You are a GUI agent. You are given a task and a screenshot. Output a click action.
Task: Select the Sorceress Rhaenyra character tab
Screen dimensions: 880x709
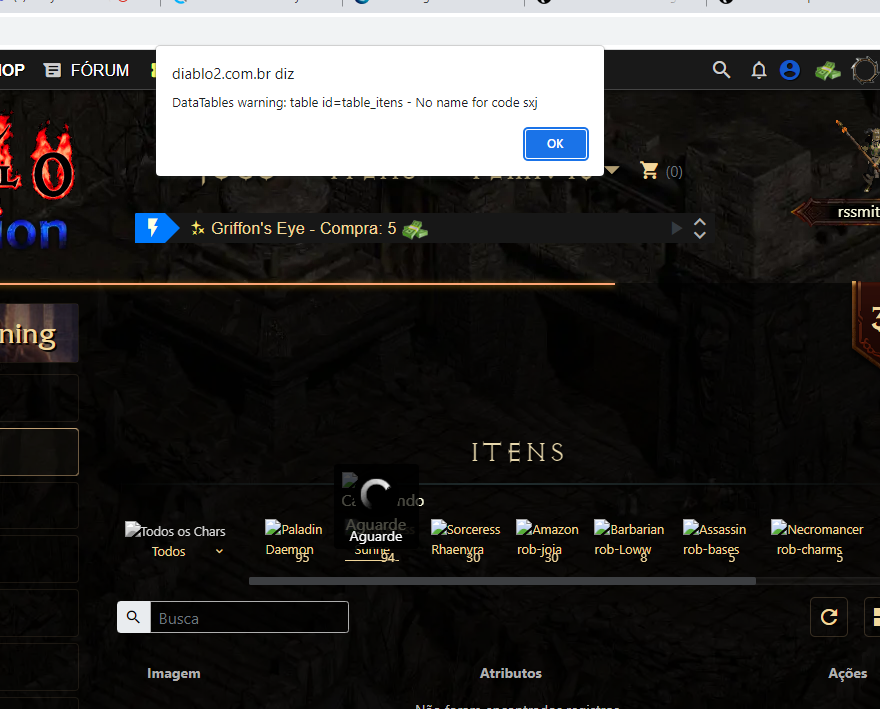point(465,540)
